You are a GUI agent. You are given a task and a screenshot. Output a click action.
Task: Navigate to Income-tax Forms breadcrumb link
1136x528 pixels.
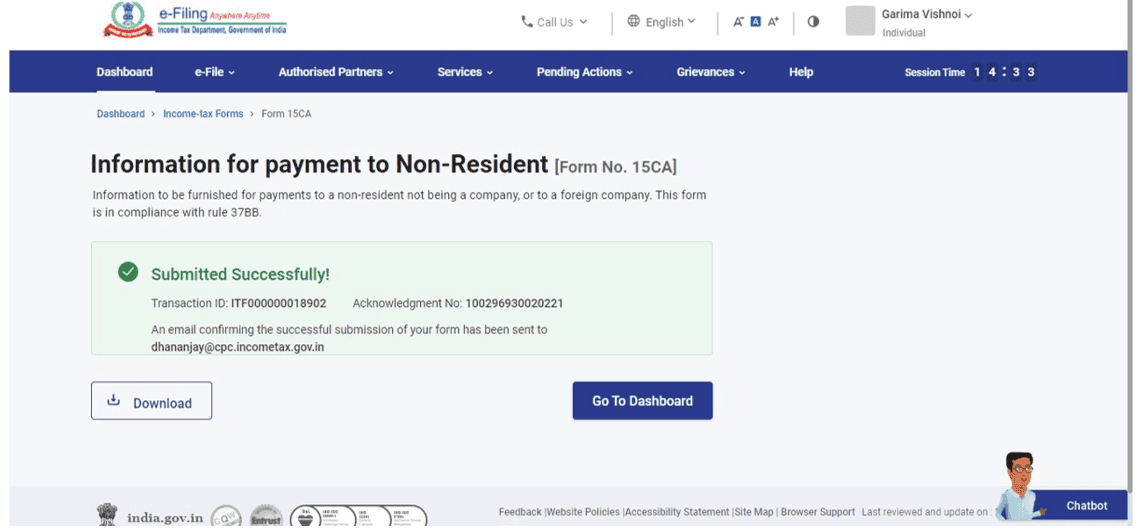(203, 114)
